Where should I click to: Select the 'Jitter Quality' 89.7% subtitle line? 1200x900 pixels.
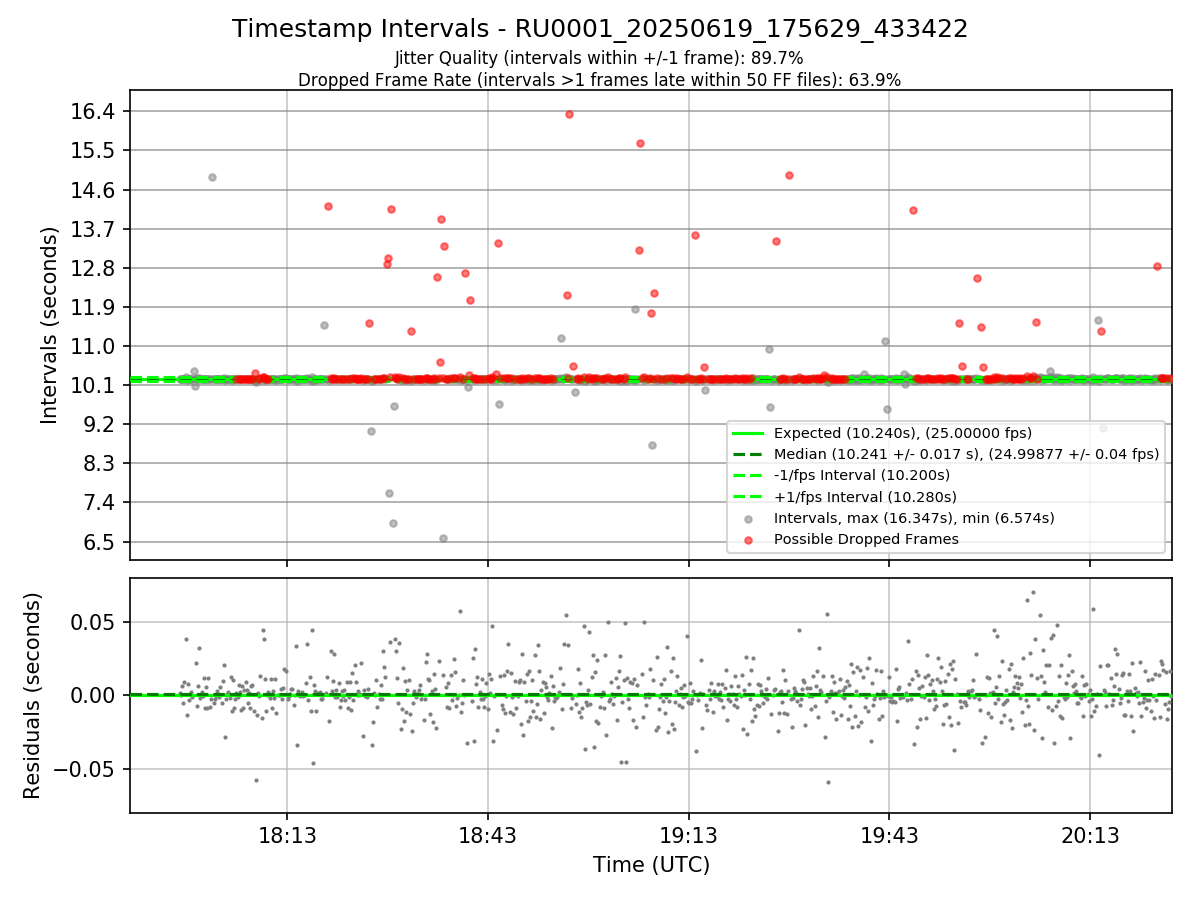pos(599,58)
